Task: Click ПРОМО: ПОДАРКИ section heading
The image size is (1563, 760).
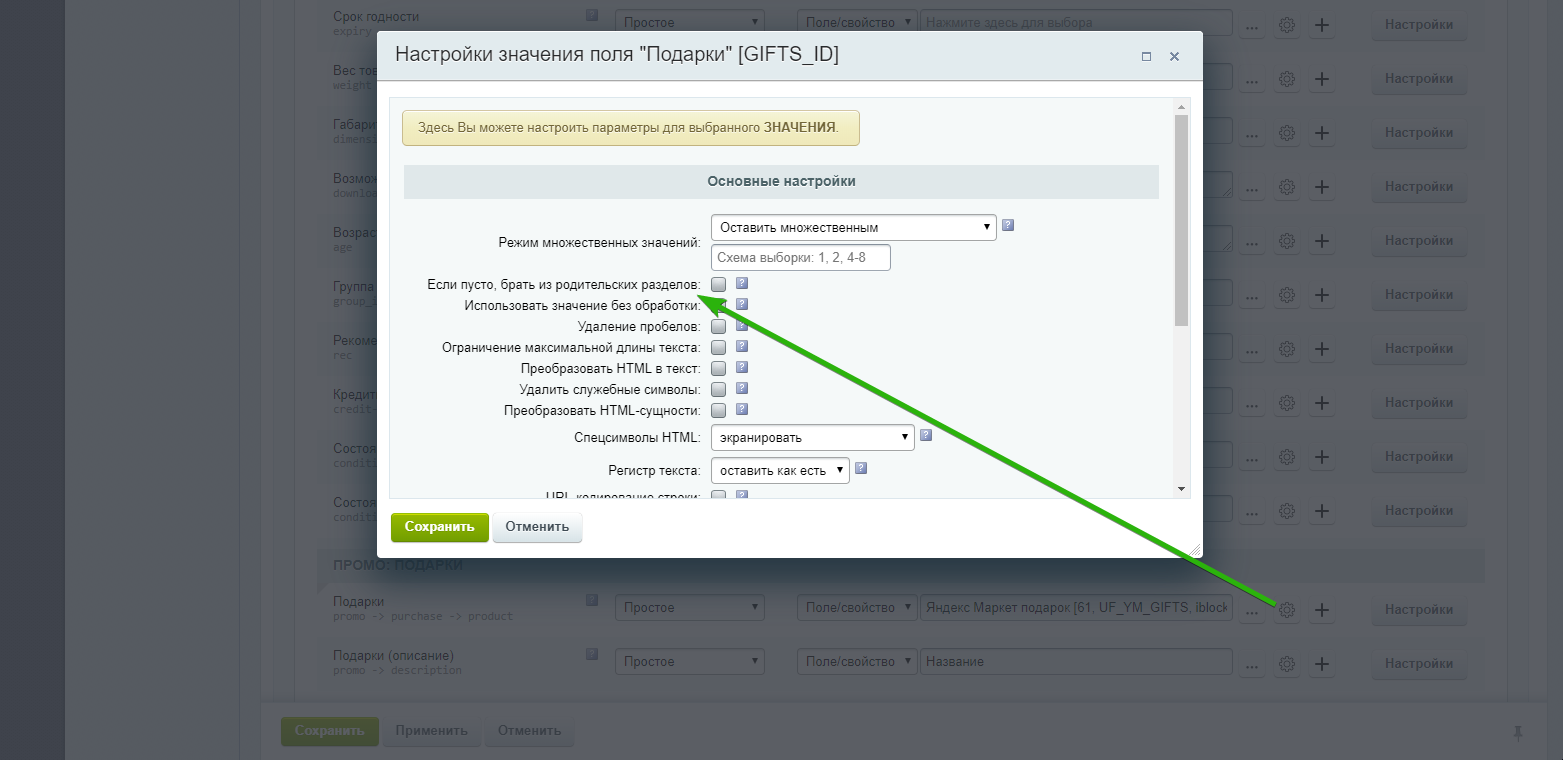Action: coord(398,566)
